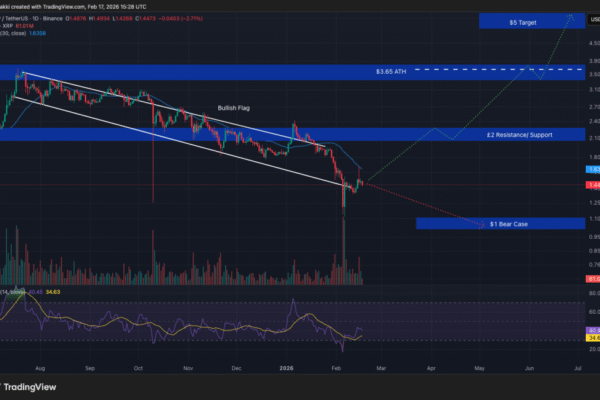Click the $1 Bear Case box

coord(507,224)
